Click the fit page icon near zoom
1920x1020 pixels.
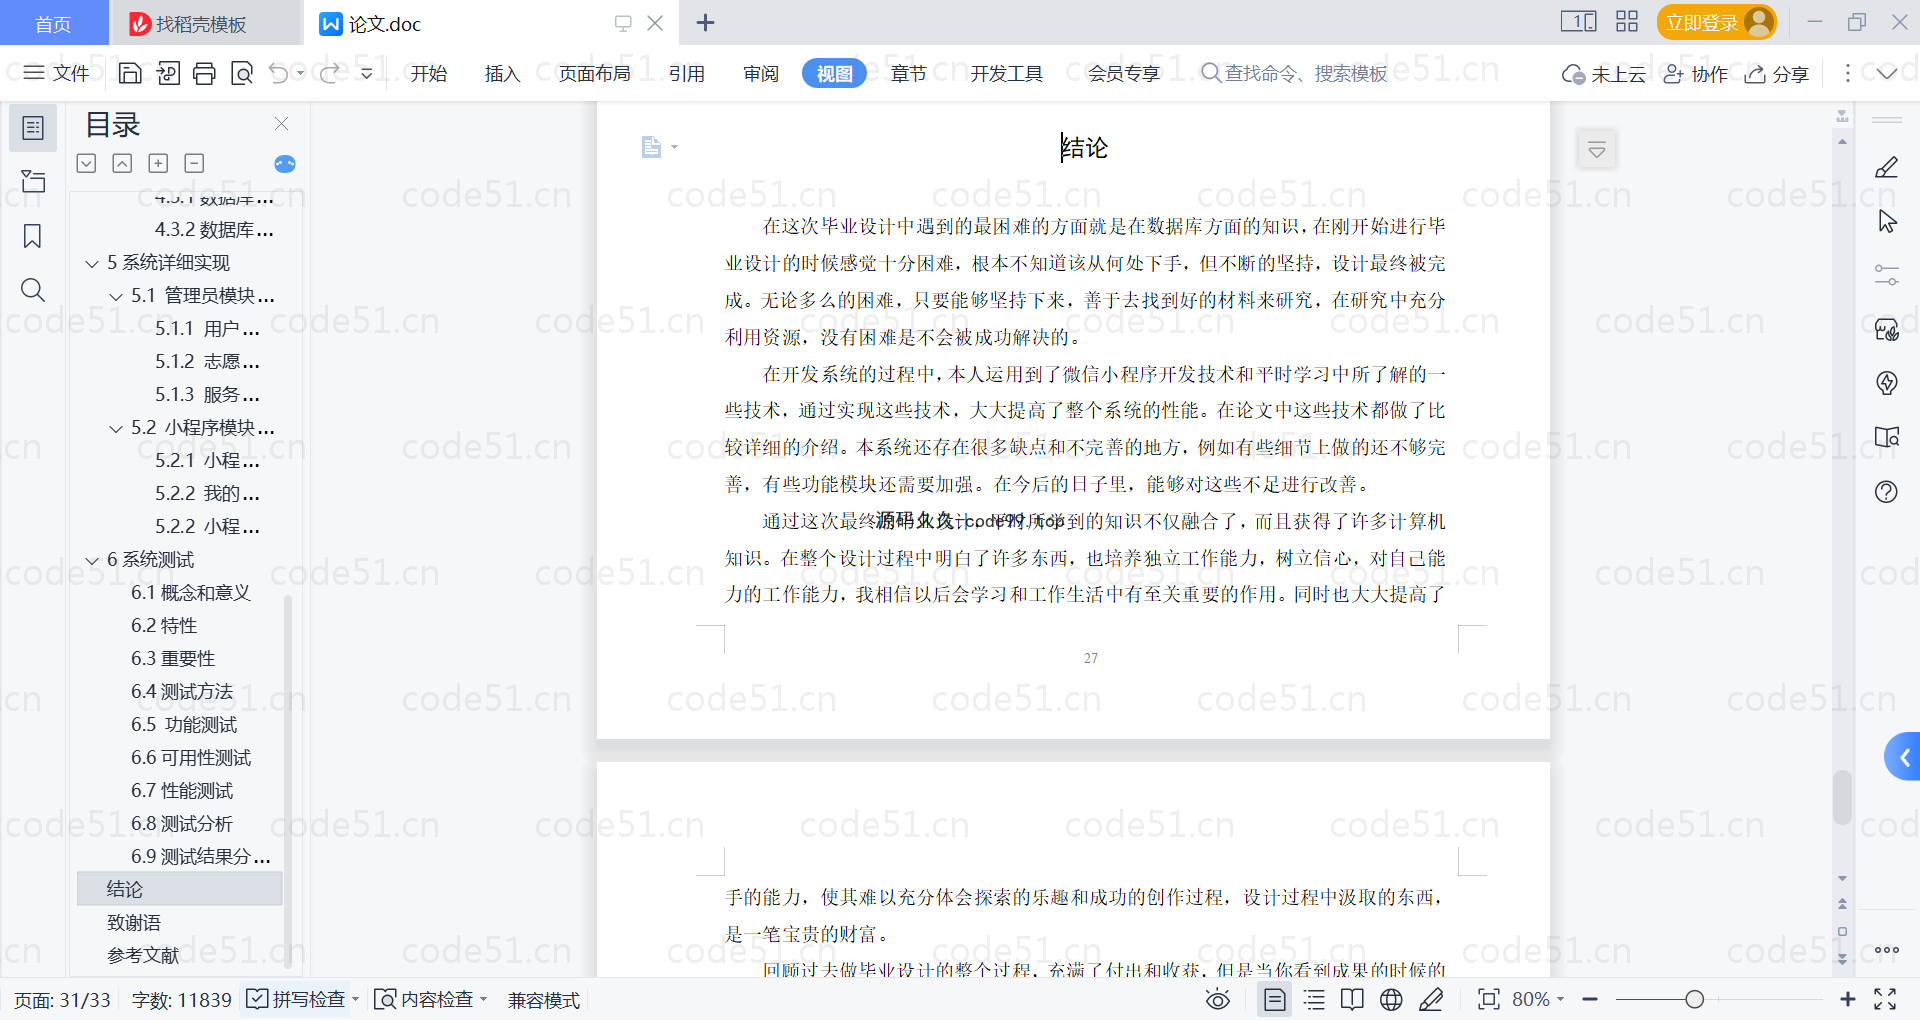(1488, 999)
